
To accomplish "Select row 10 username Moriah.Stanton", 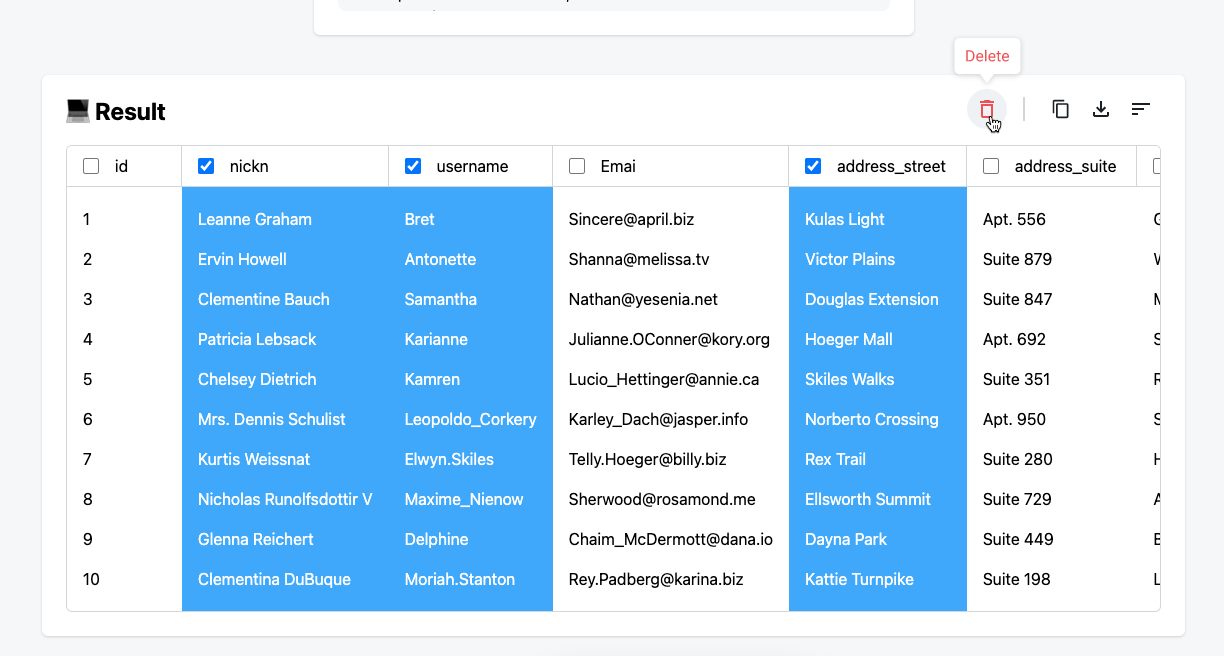I will (459, 579).
